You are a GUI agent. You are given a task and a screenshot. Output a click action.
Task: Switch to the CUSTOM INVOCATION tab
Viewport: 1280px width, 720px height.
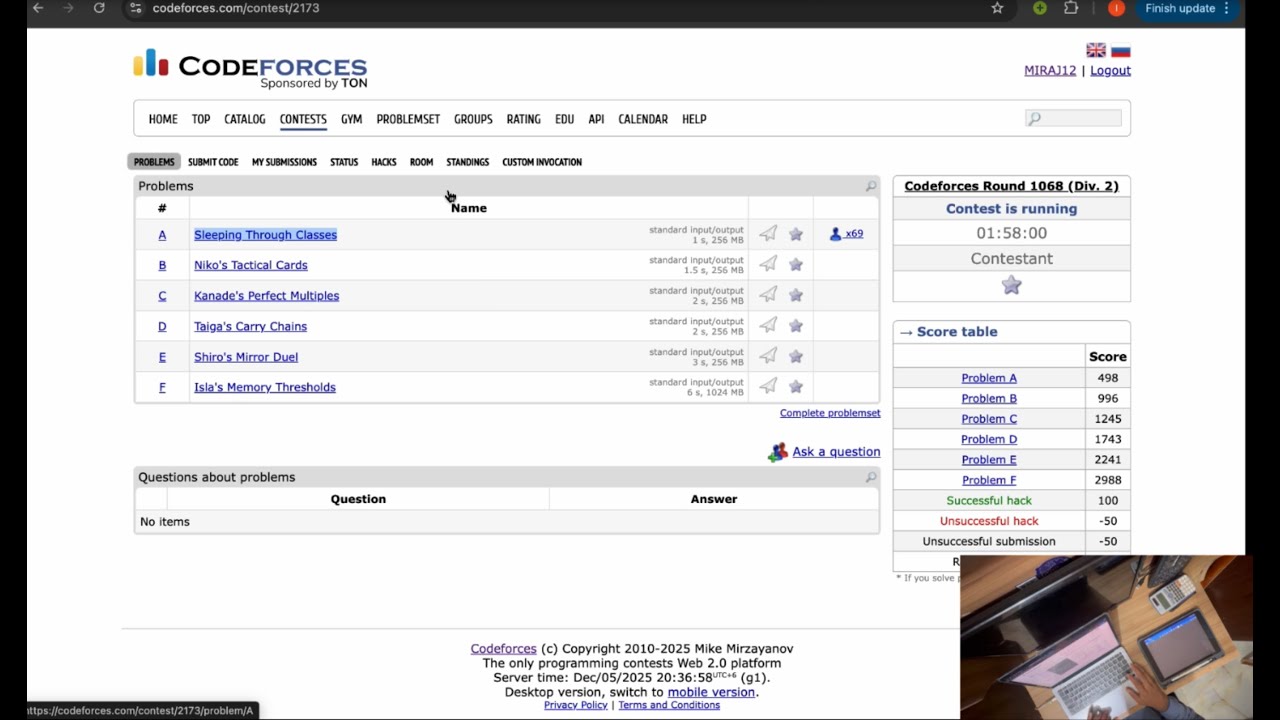(542, 162)
